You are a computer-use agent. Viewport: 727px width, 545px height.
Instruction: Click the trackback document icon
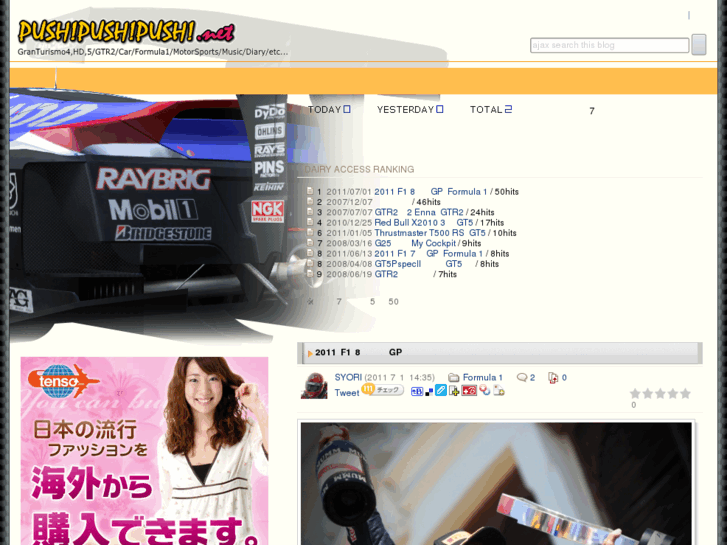(553, 378)
